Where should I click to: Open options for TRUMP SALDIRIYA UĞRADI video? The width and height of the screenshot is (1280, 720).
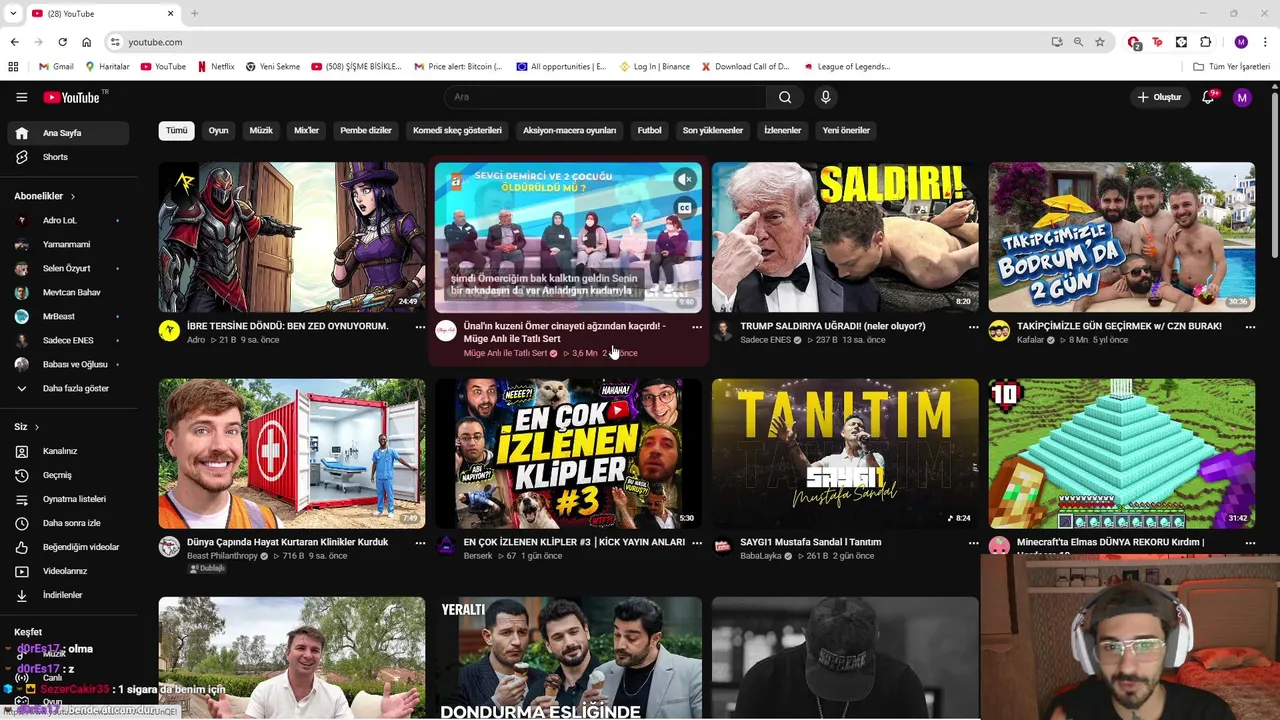point(973,327)
